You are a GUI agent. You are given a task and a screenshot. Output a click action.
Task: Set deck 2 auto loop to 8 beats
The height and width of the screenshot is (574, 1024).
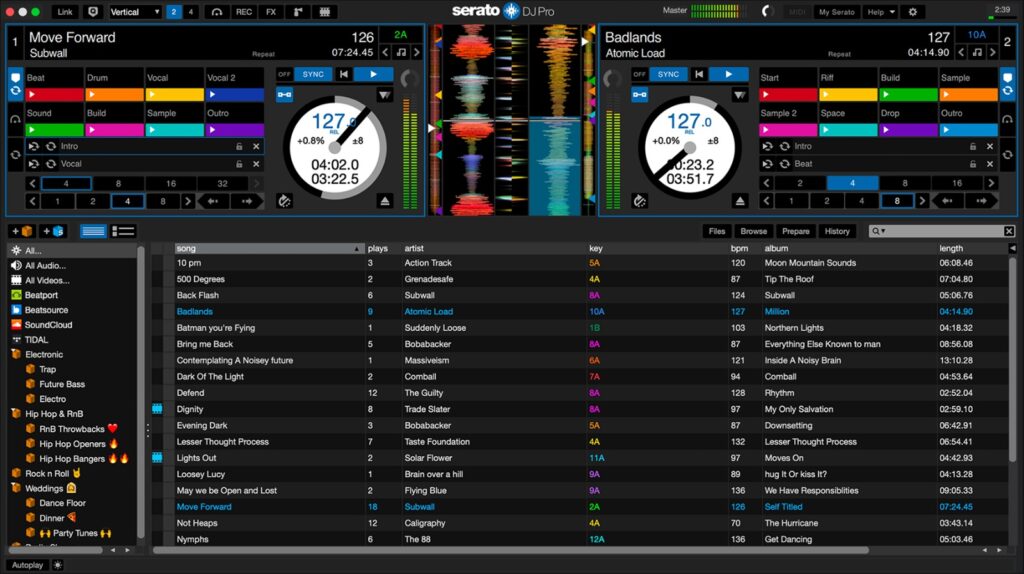[904, 183]
